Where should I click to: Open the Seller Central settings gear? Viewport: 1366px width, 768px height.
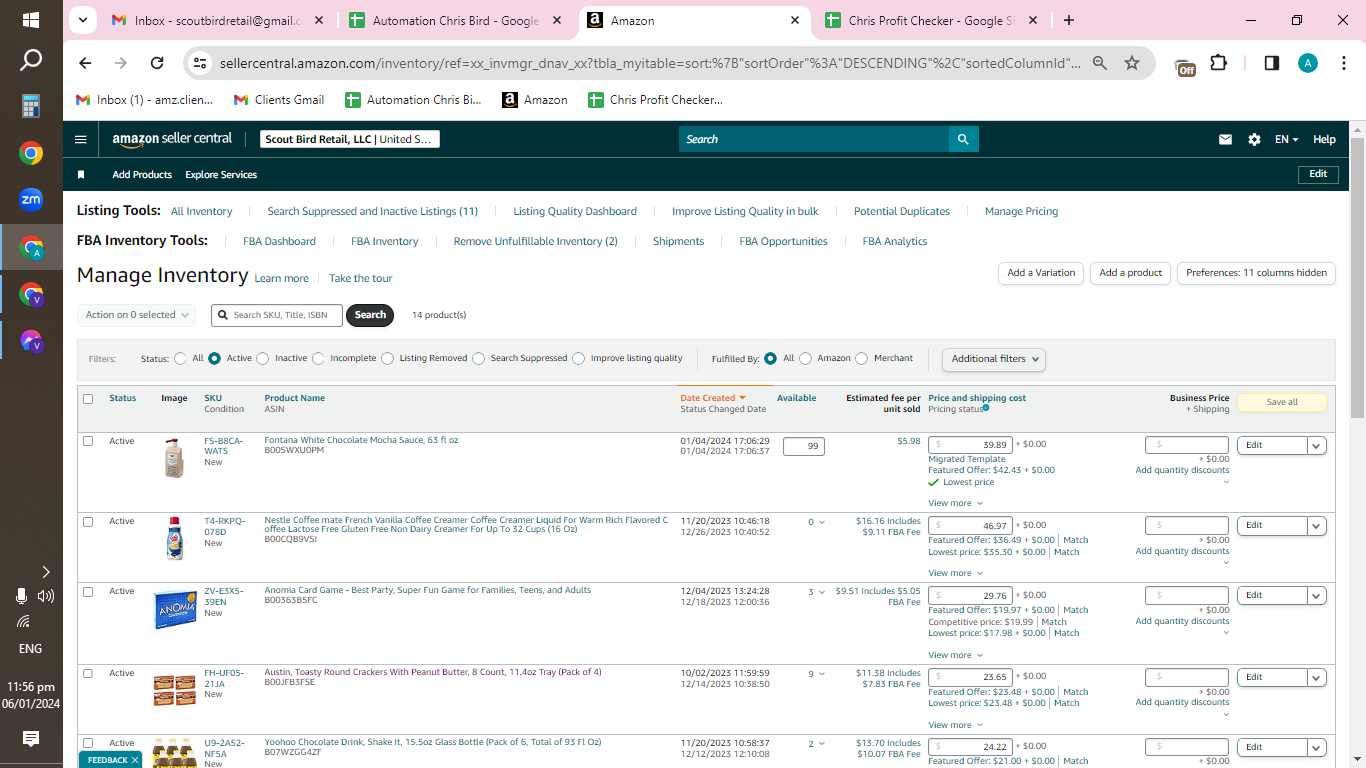click(x=1254, y=140)
